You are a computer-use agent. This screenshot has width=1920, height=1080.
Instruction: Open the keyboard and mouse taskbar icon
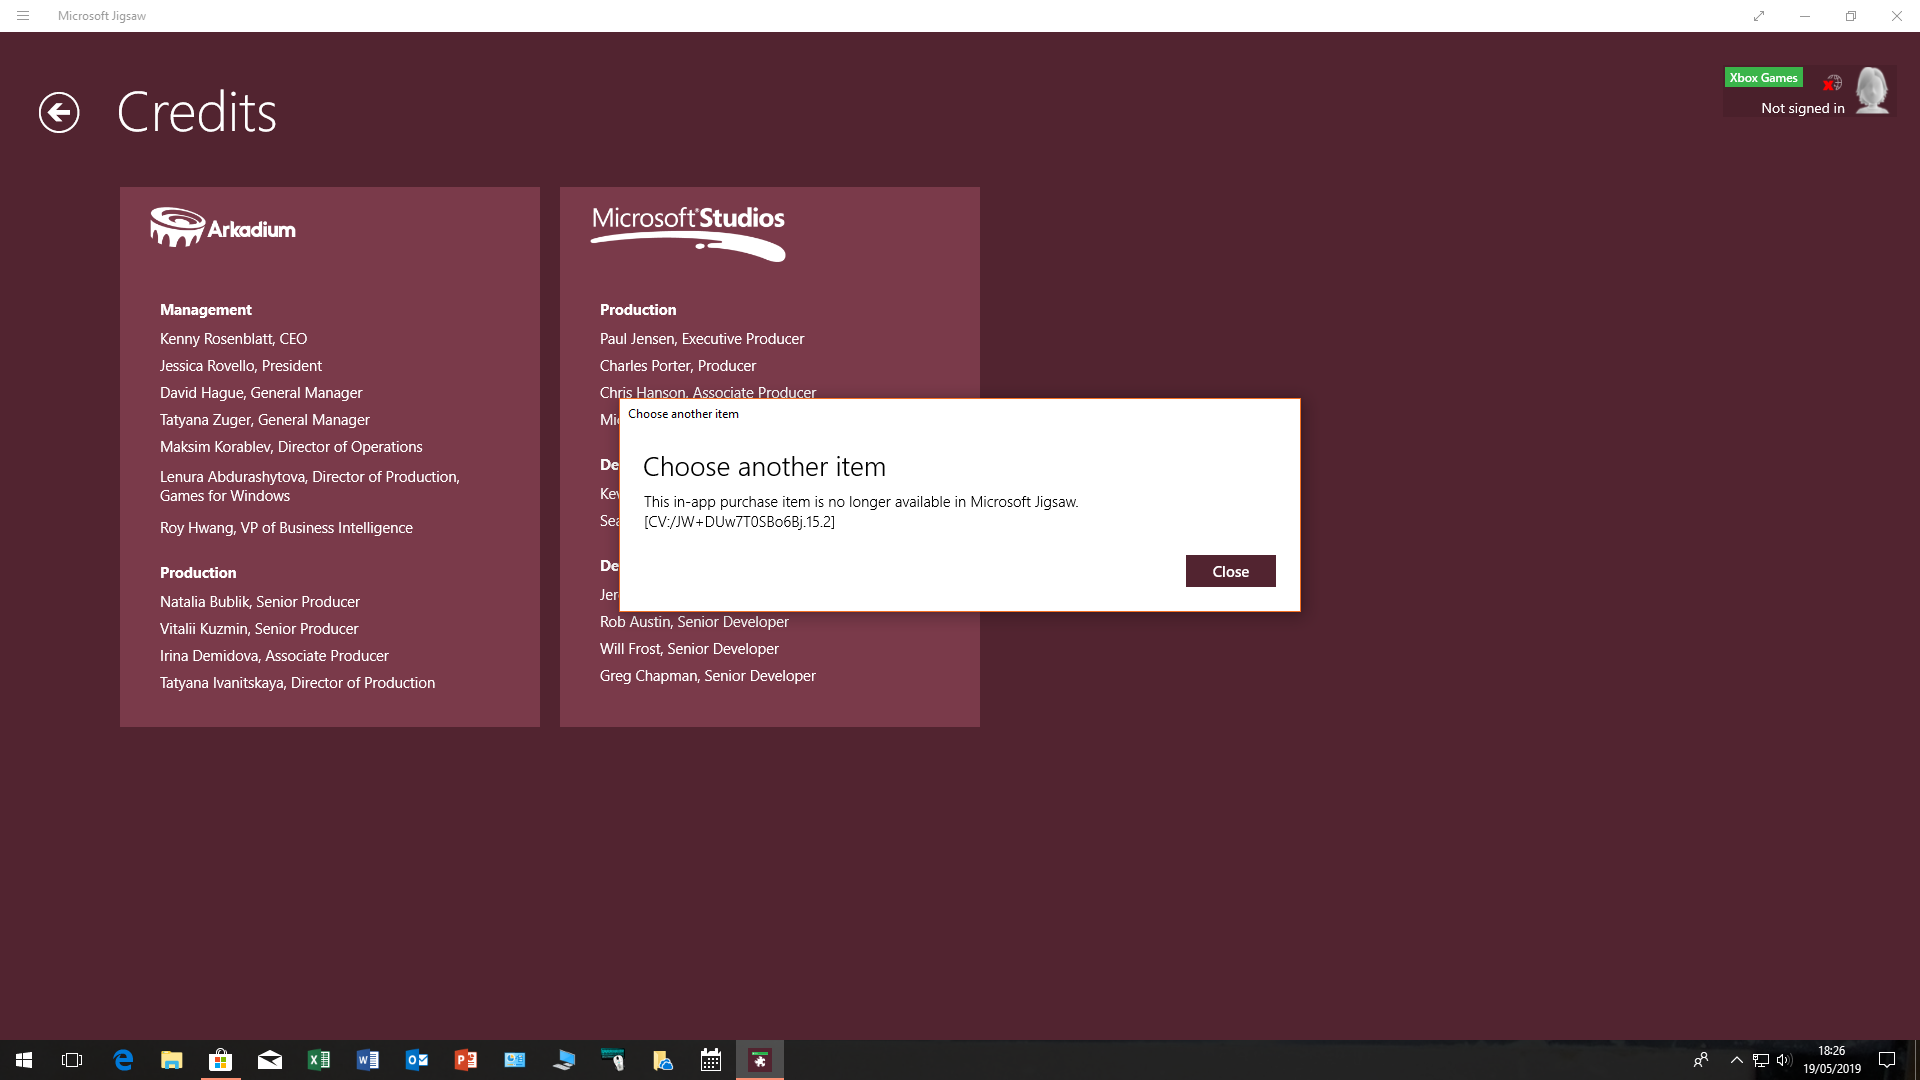pos(613,1060)
